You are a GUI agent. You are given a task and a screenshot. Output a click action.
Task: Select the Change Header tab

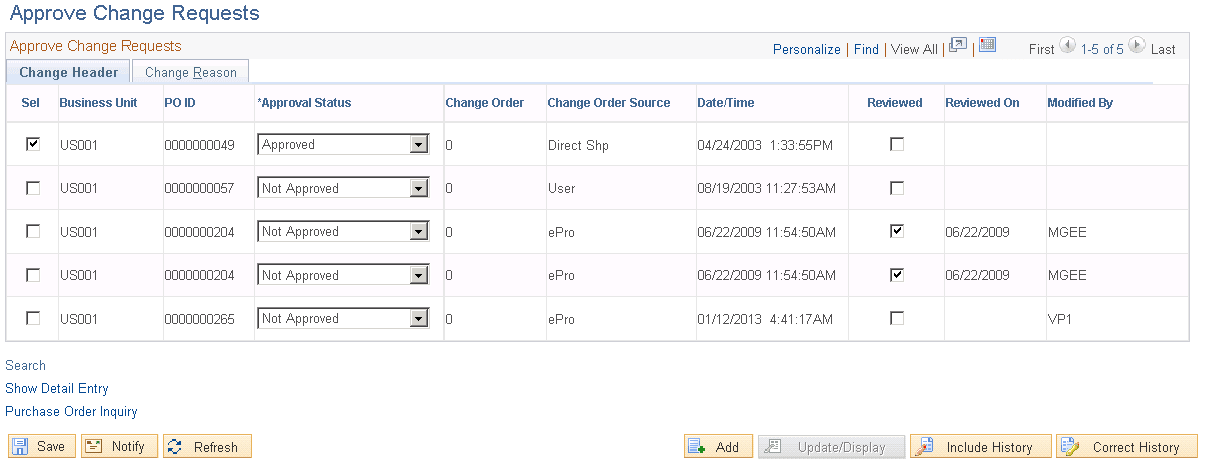pos(68,72)
